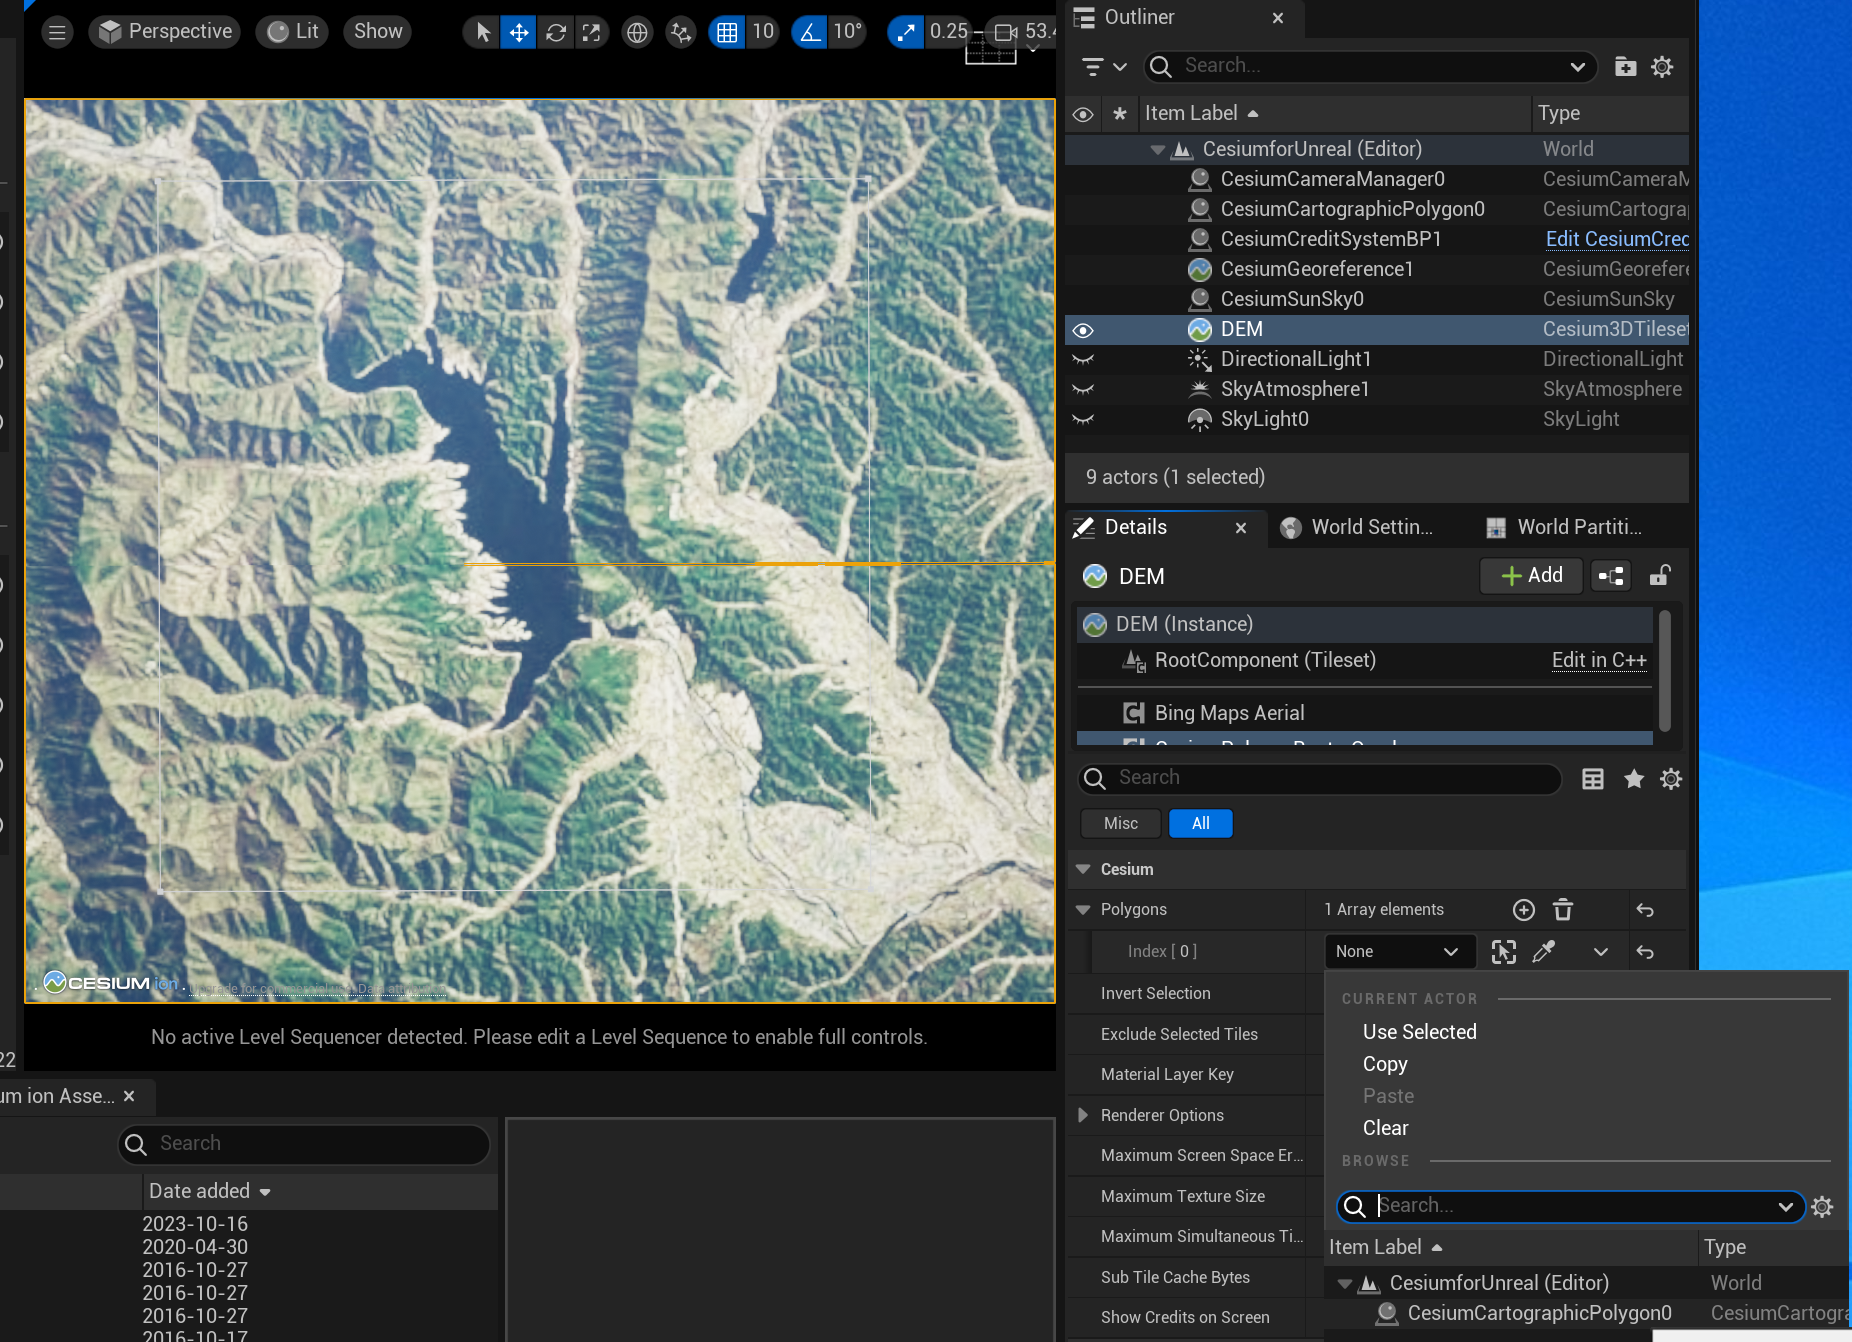Image resolution: width=1852 pixels, height=1342 pixels.
Task: Choose Clear in the actor menu
Action: tap(1385, 1128)
